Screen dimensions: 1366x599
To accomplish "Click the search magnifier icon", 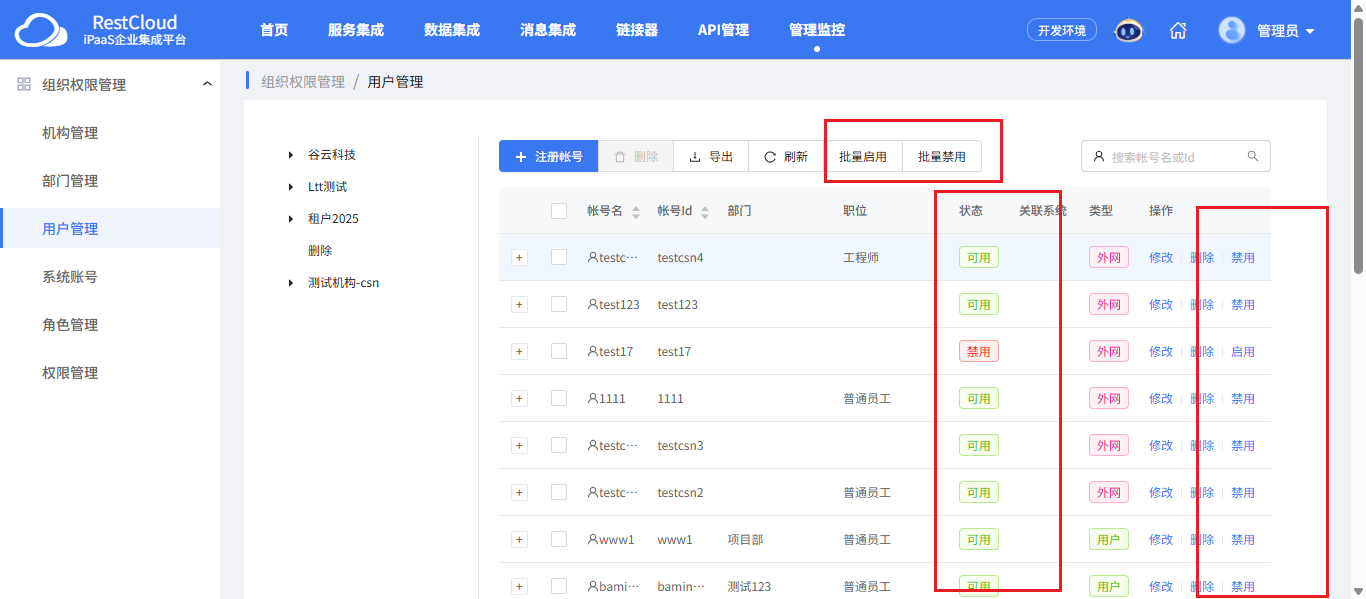I will click(1253, 157).
